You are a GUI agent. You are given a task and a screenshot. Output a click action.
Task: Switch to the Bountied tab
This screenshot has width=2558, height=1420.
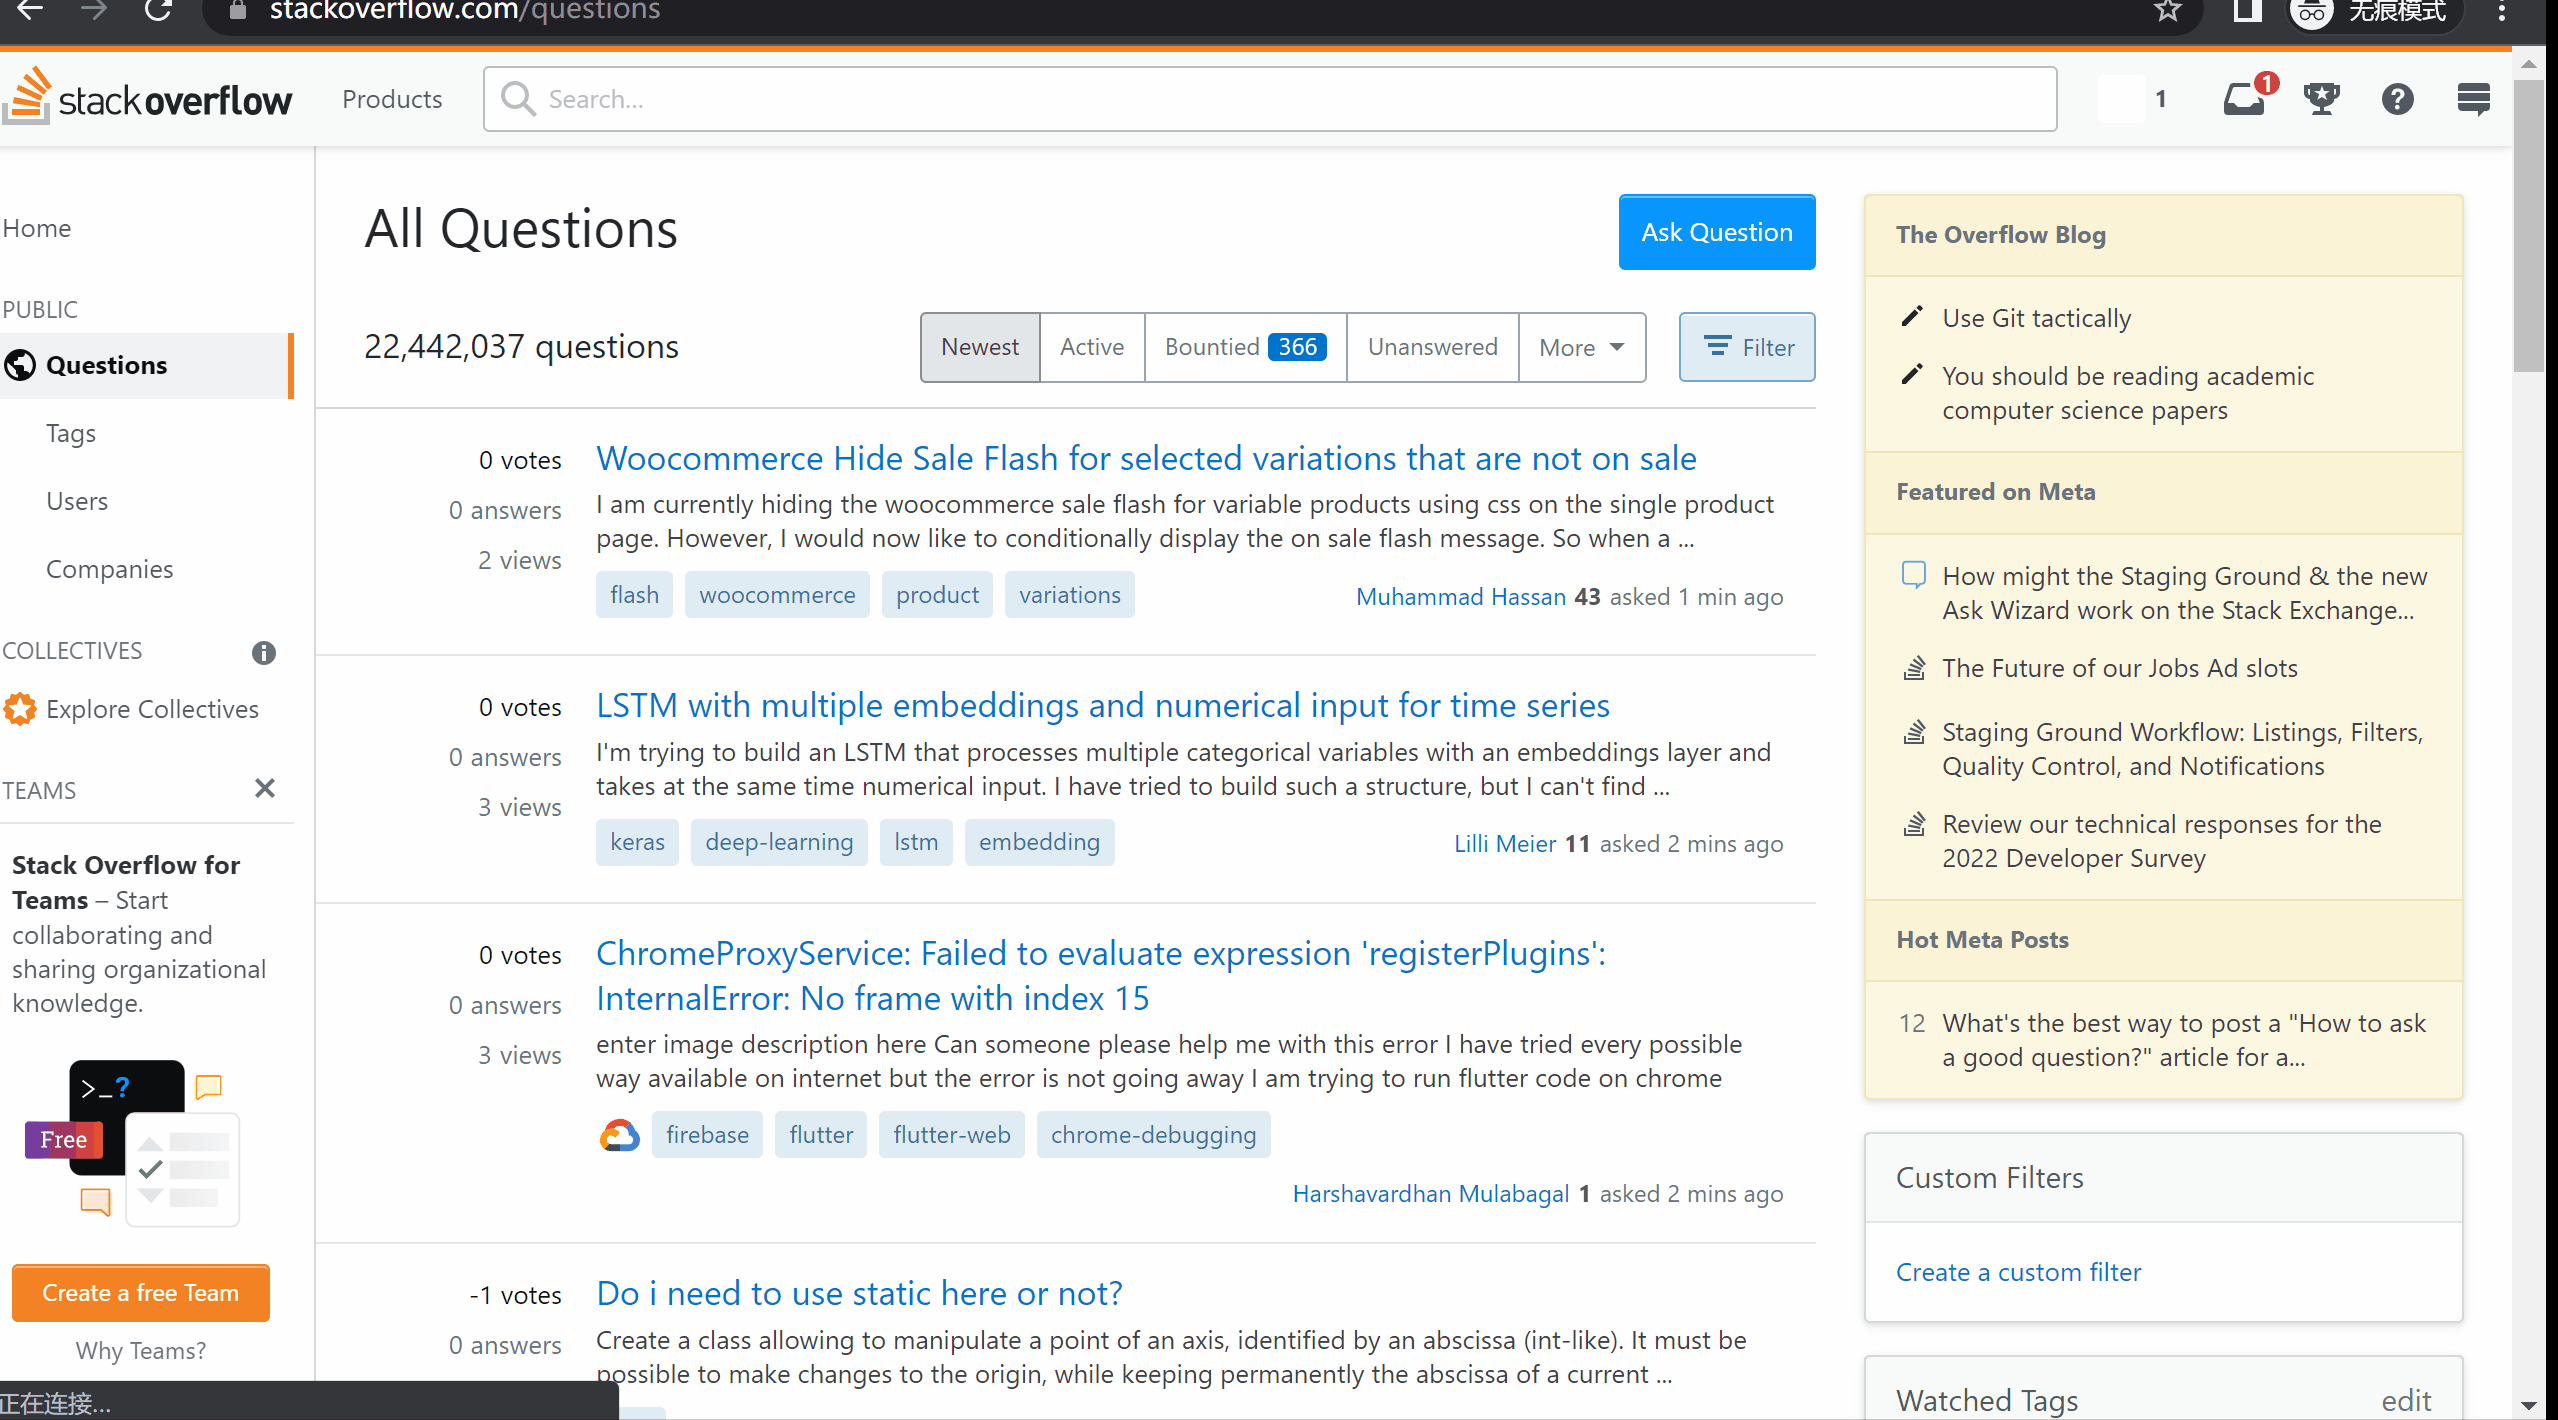coord(1245,347)
